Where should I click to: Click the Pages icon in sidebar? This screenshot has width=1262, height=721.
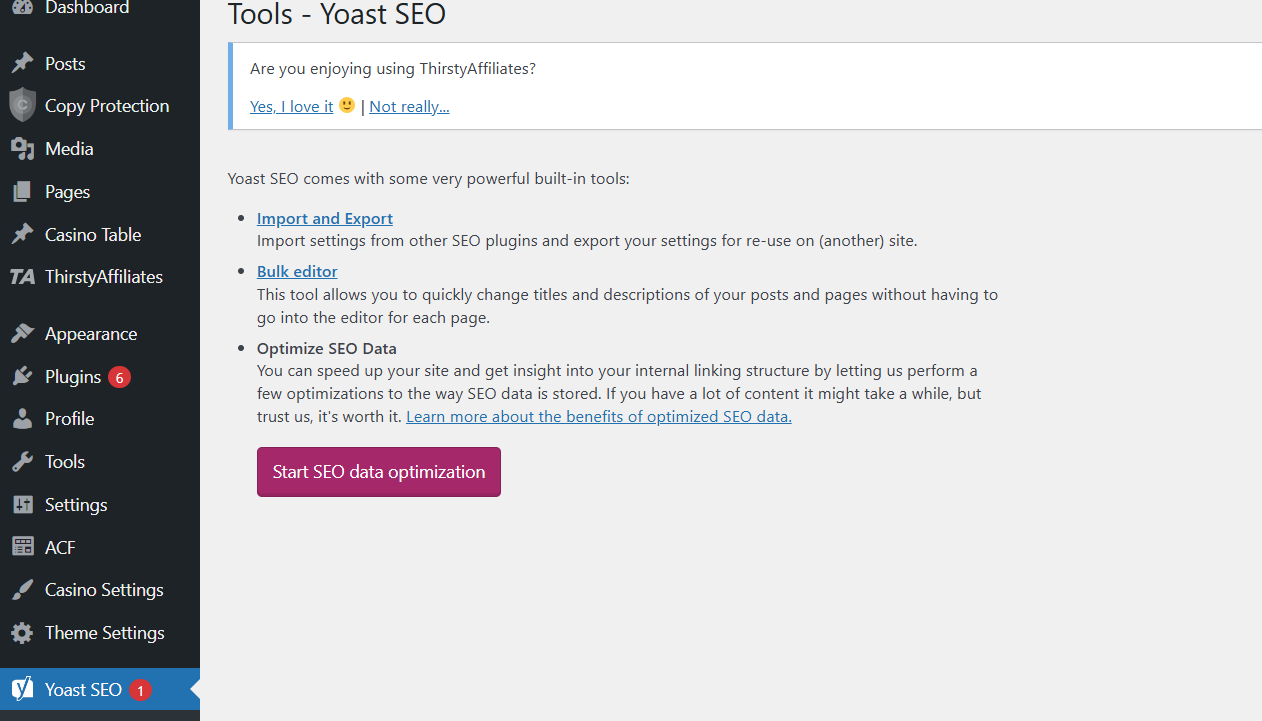click(x=22, y=192)
